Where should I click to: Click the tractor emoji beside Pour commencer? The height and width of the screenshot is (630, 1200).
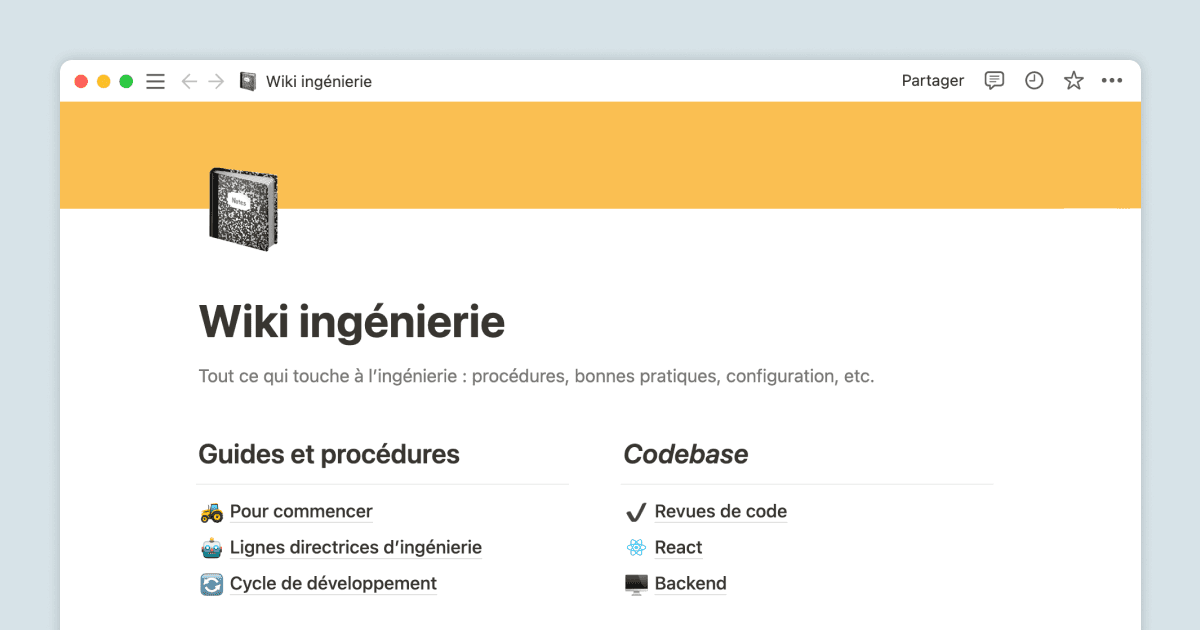pyautogui.click(x=209, y=511)
